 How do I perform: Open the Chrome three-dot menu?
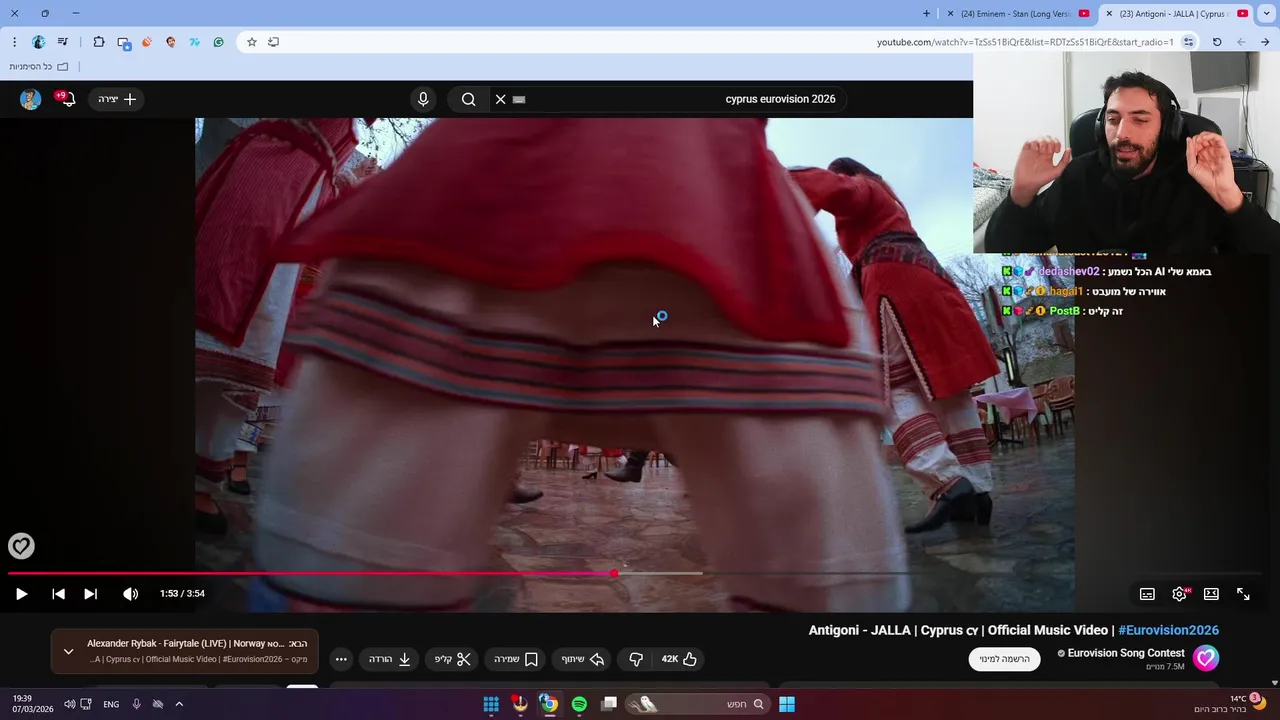click(14, 42)
